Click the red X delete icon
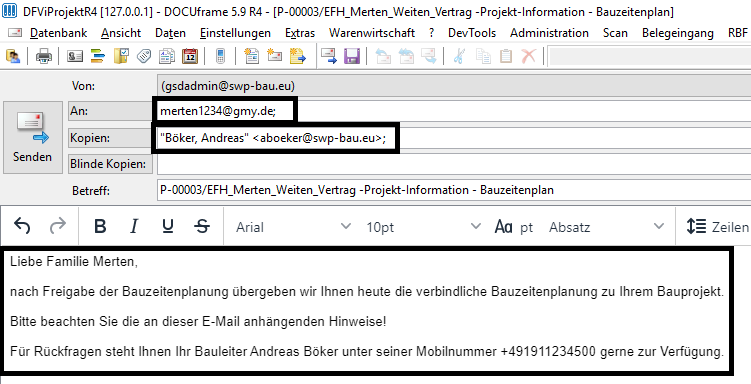The width and height of the screenshot is (751, 384). [x=529, y=56]
